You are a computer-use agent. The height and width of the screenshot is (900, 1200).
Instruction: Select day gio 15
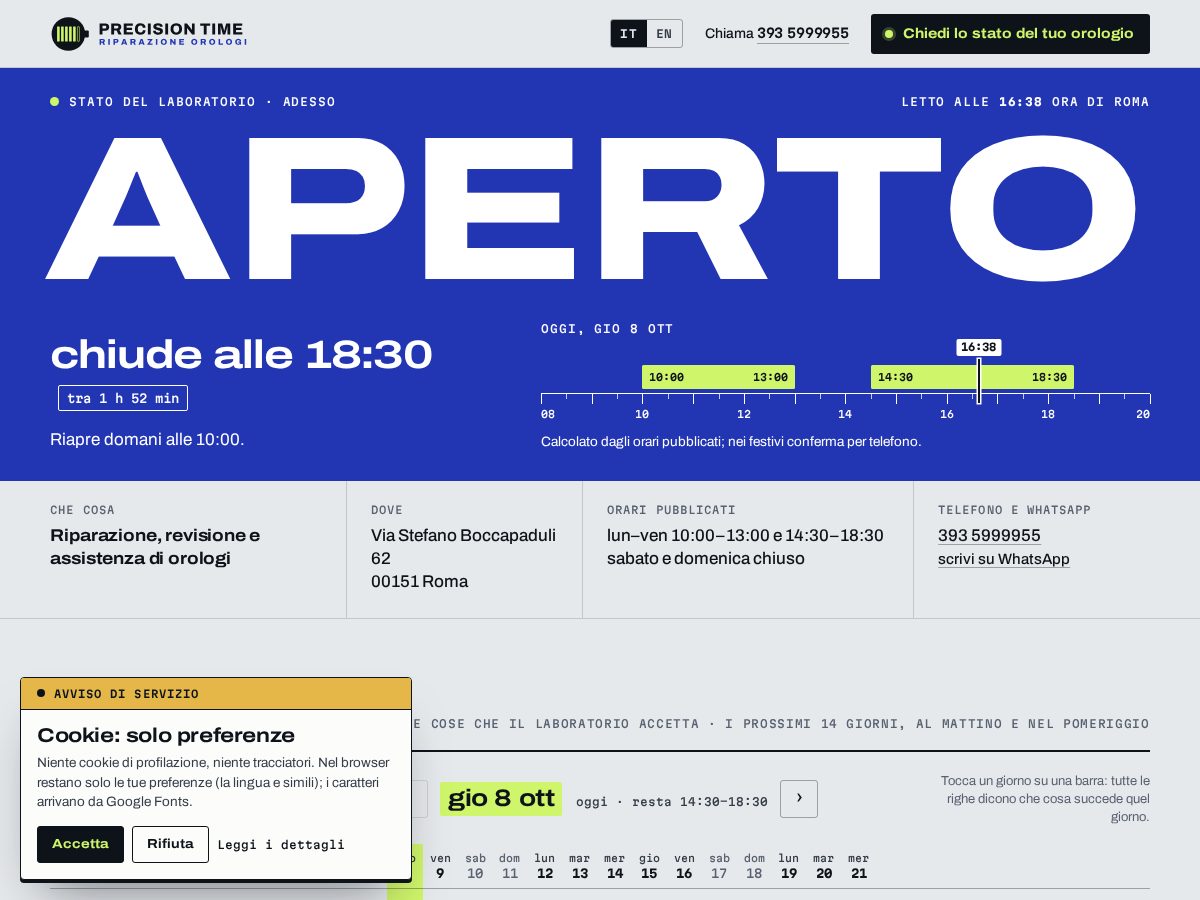pyautogui.click(x=649, y=866)
